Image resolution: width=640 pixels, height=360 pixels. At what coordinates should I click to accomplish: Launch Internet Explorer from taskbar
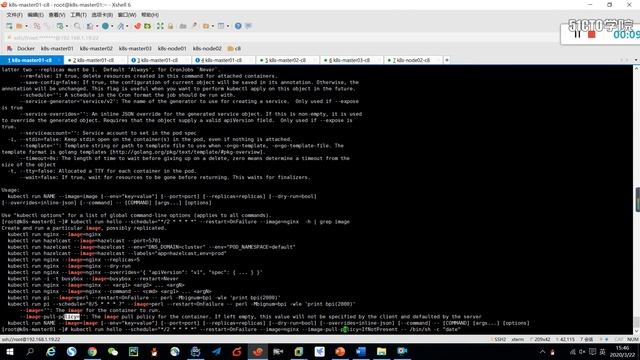point(51,351)
